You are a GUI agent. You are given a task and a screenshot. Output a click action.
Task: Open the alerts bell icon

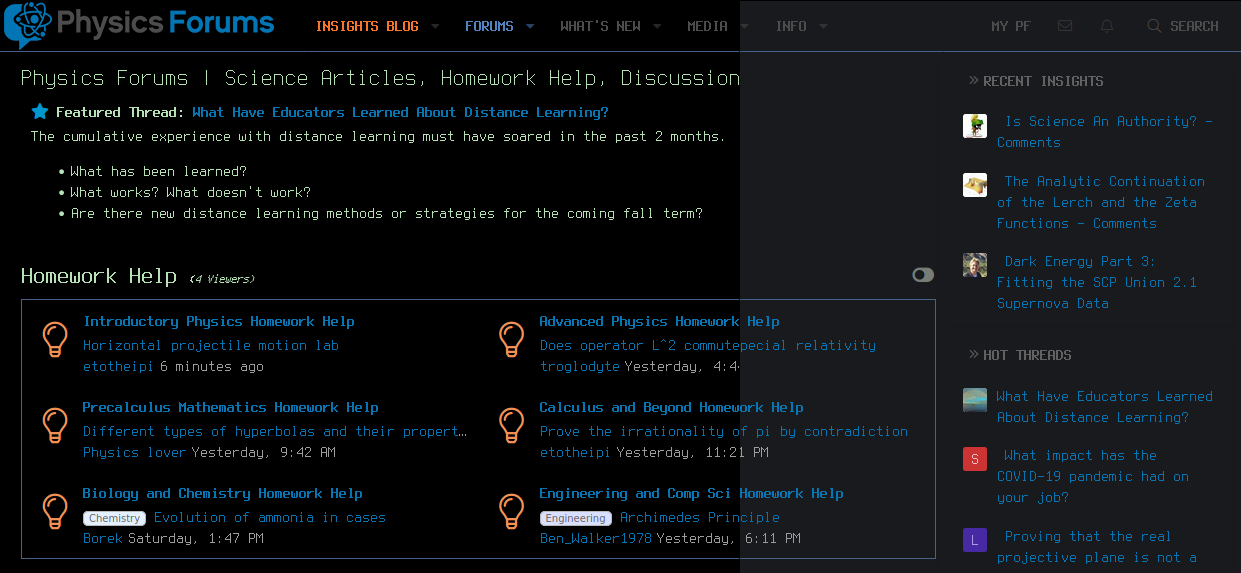tap(1107, 26)
